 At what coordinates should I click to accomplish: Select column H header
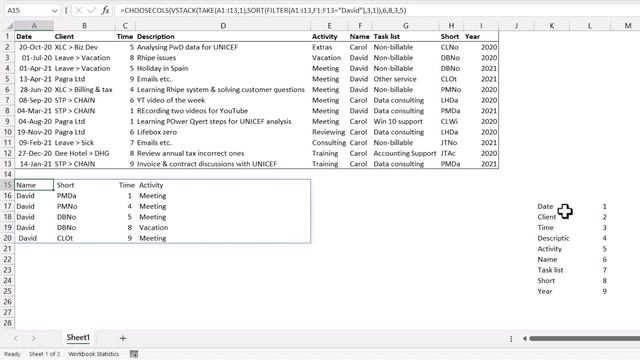point(451,26)
